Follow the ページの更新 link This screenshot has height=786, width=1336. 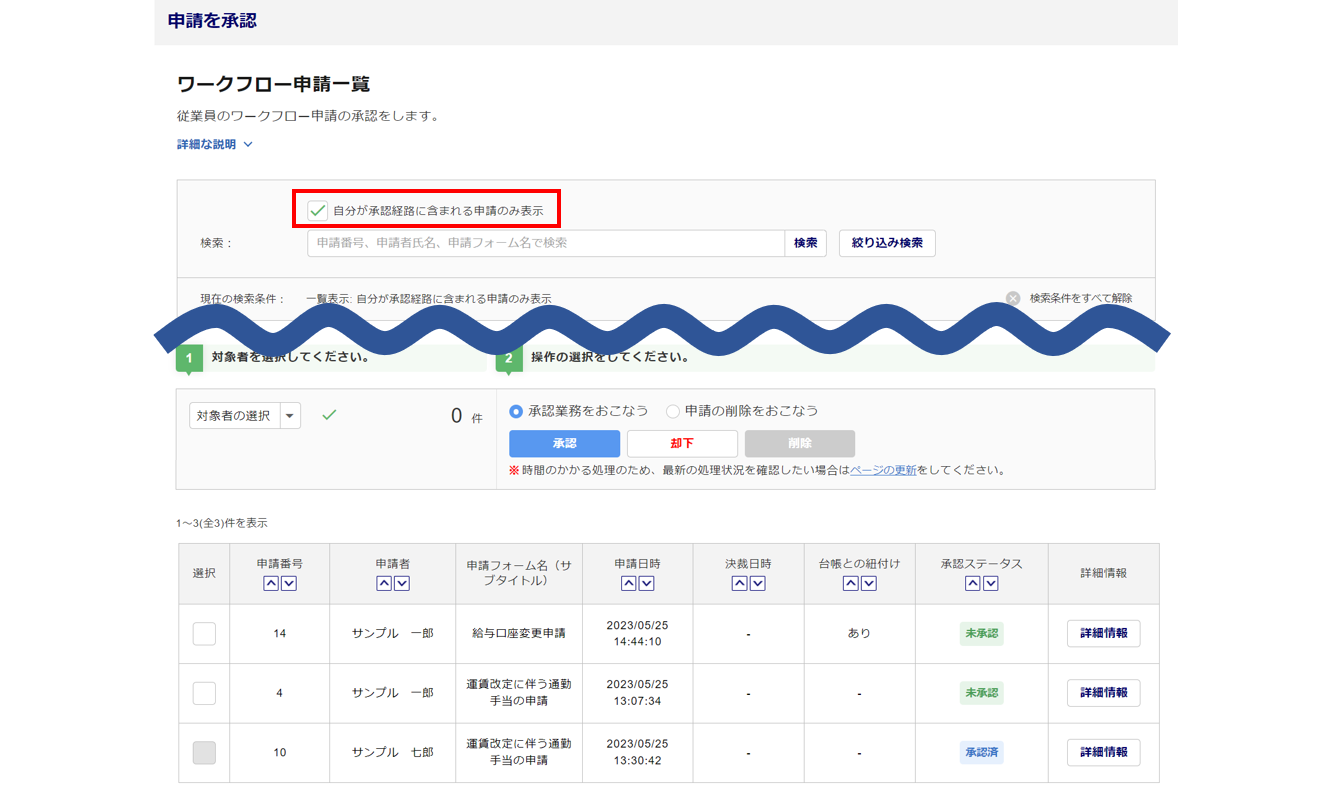883,470
